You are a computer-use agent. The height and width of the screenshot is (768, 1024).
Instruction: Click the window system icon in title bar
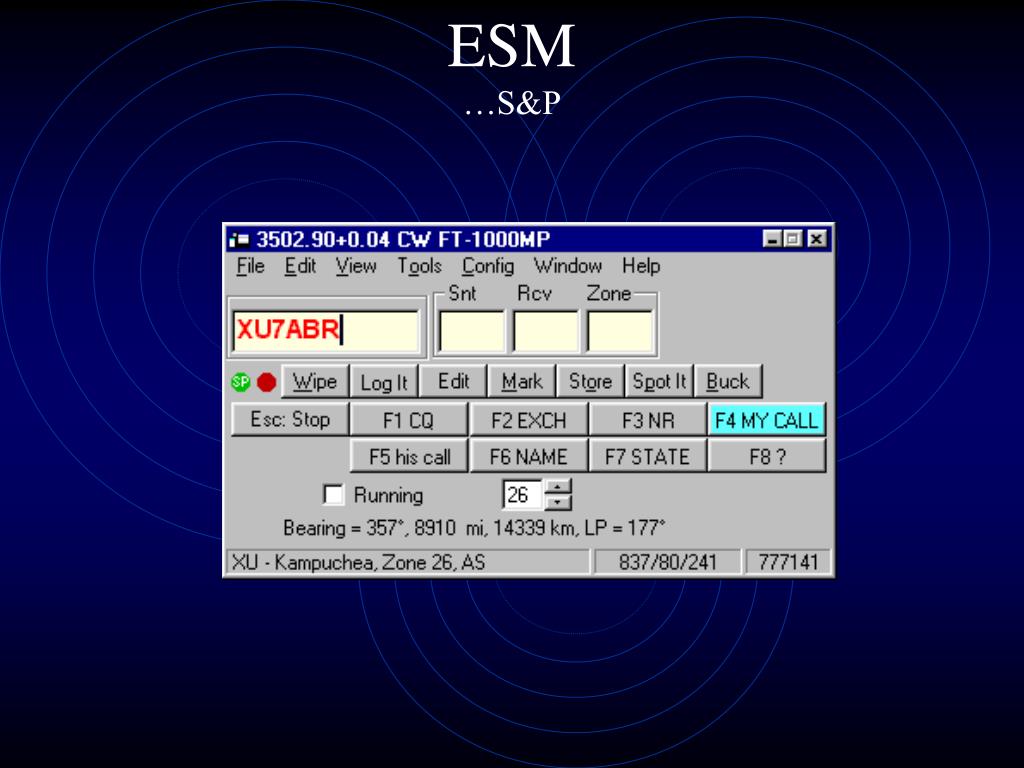[240, 240]
